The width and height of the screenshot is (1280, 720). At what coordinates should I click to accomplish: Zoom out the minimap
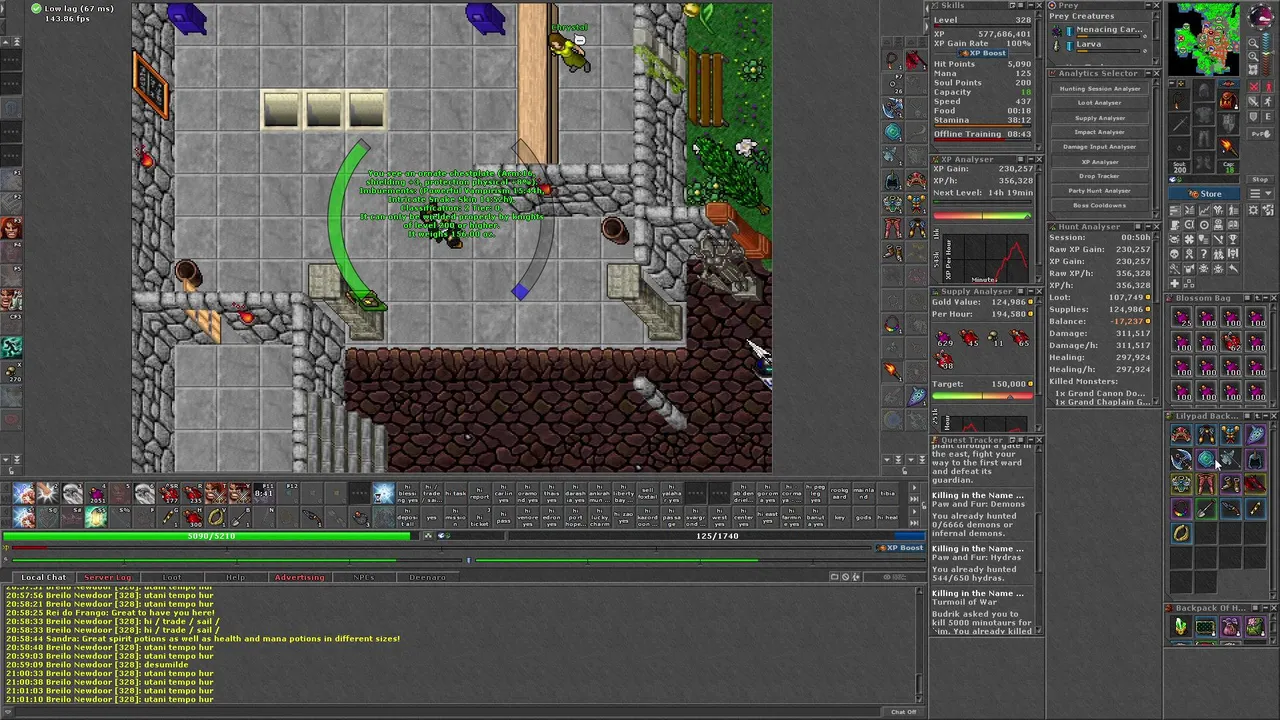click(1254, 43)
